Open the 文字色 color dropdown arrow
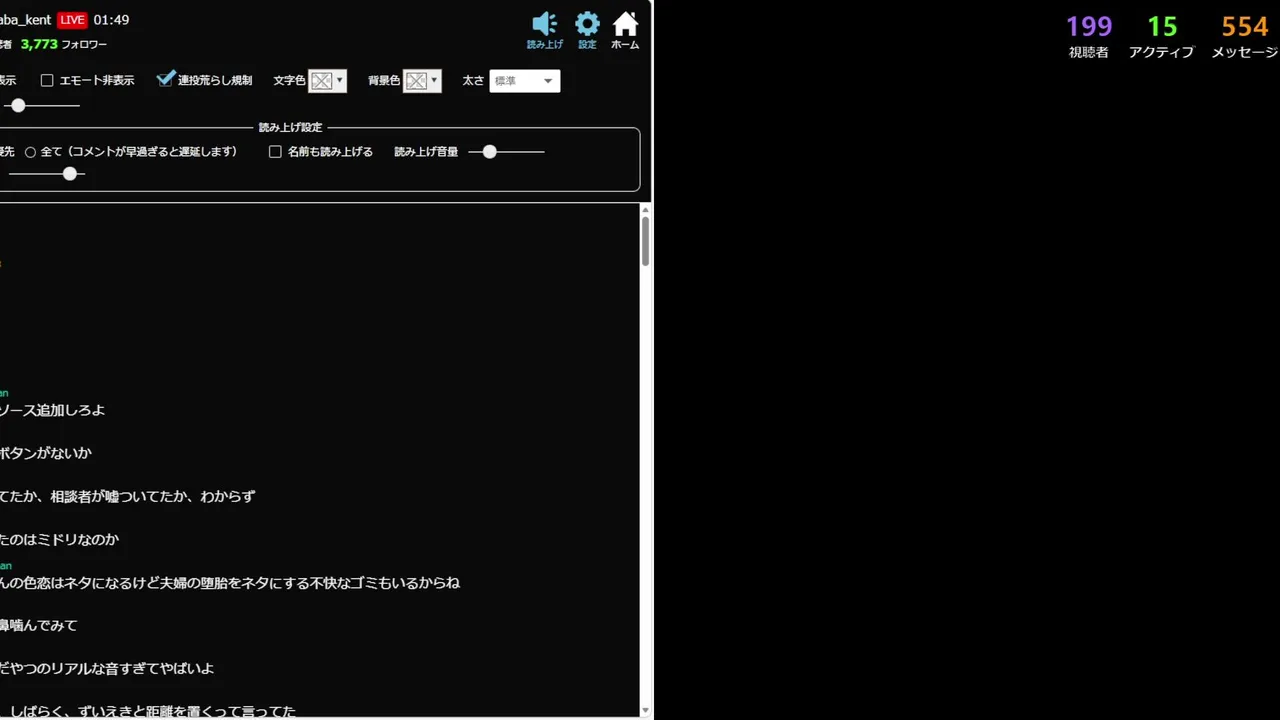1280x720 pixels. pyautogui.click(x=340, y=81)
